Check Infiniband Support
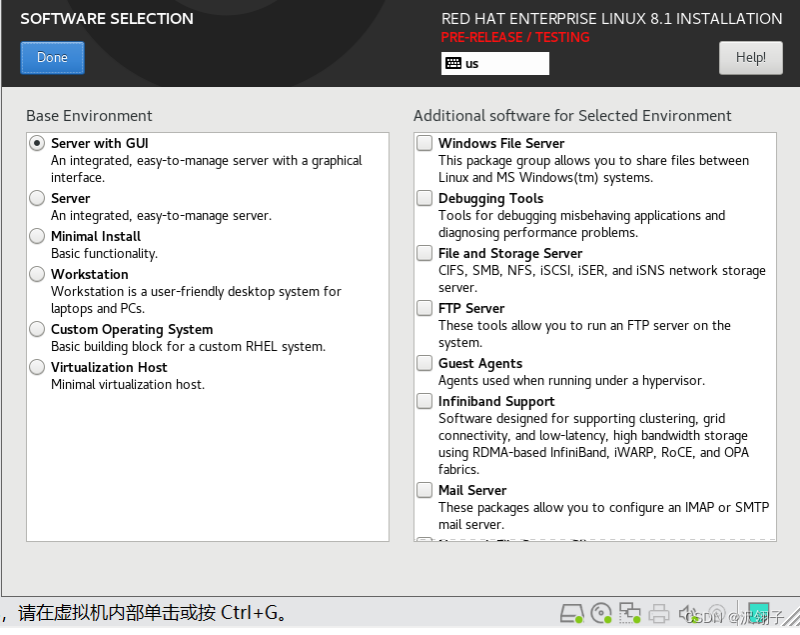This screenshot has width=800, height=635. pos(423,401)
